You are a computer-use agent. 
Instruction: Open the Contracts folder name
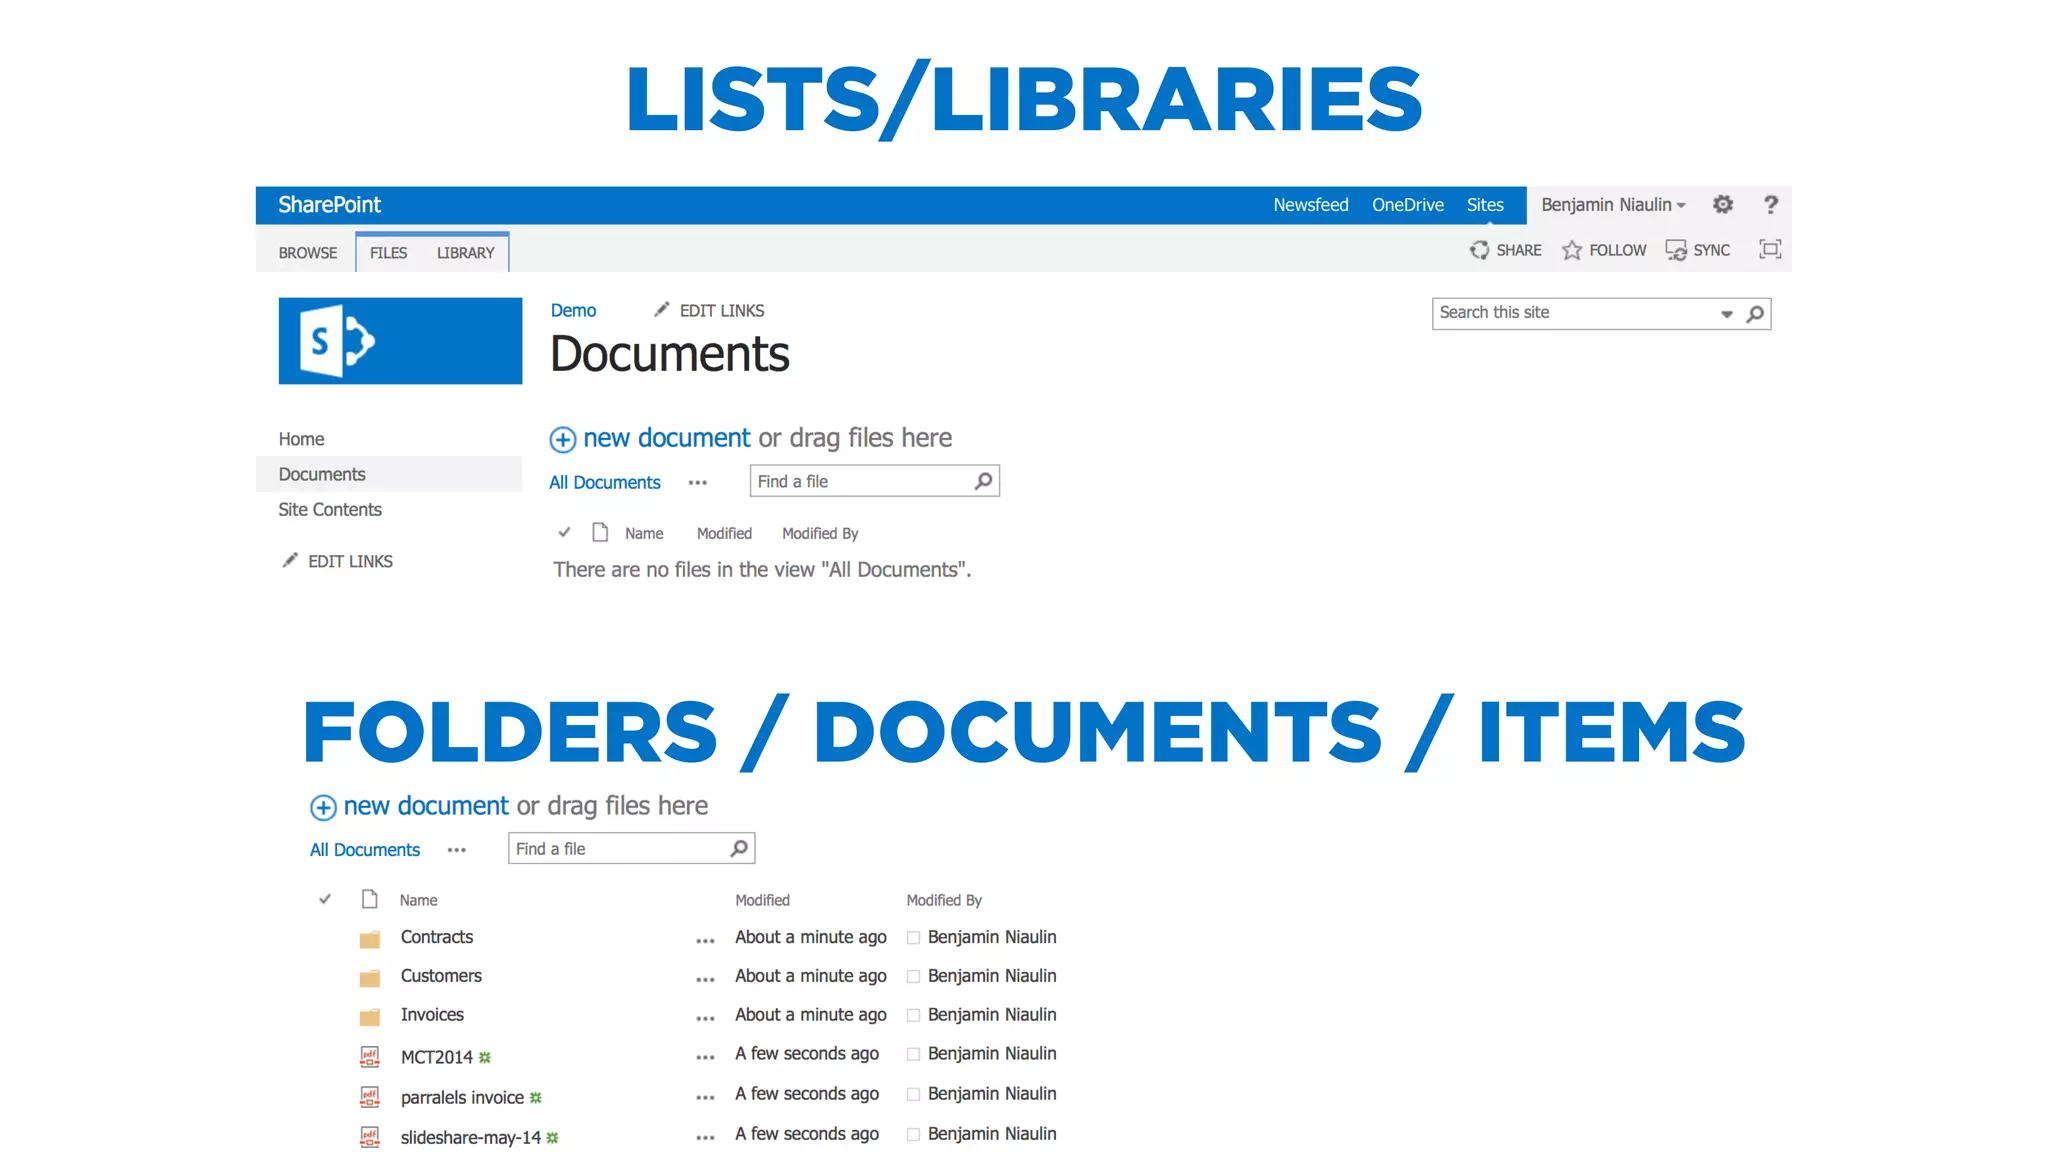pyautogui.click(x=437, y=937)
